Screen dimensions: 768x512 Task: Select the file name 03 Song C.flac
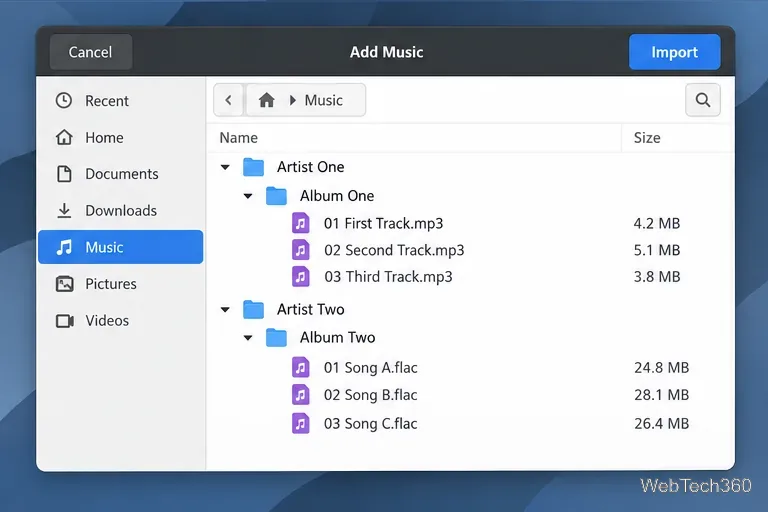click(x=371, y=423)
